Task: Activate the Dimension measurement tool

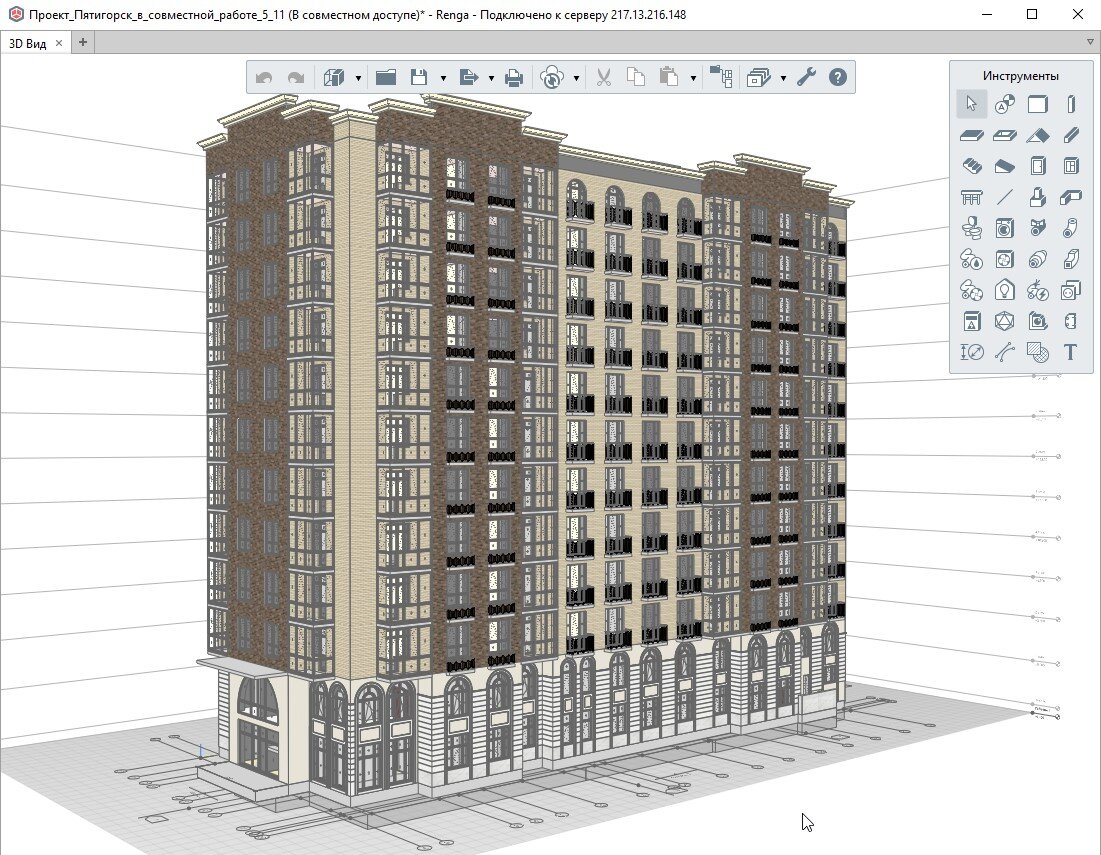Action: pyautogui.click(x=971, y=351)
